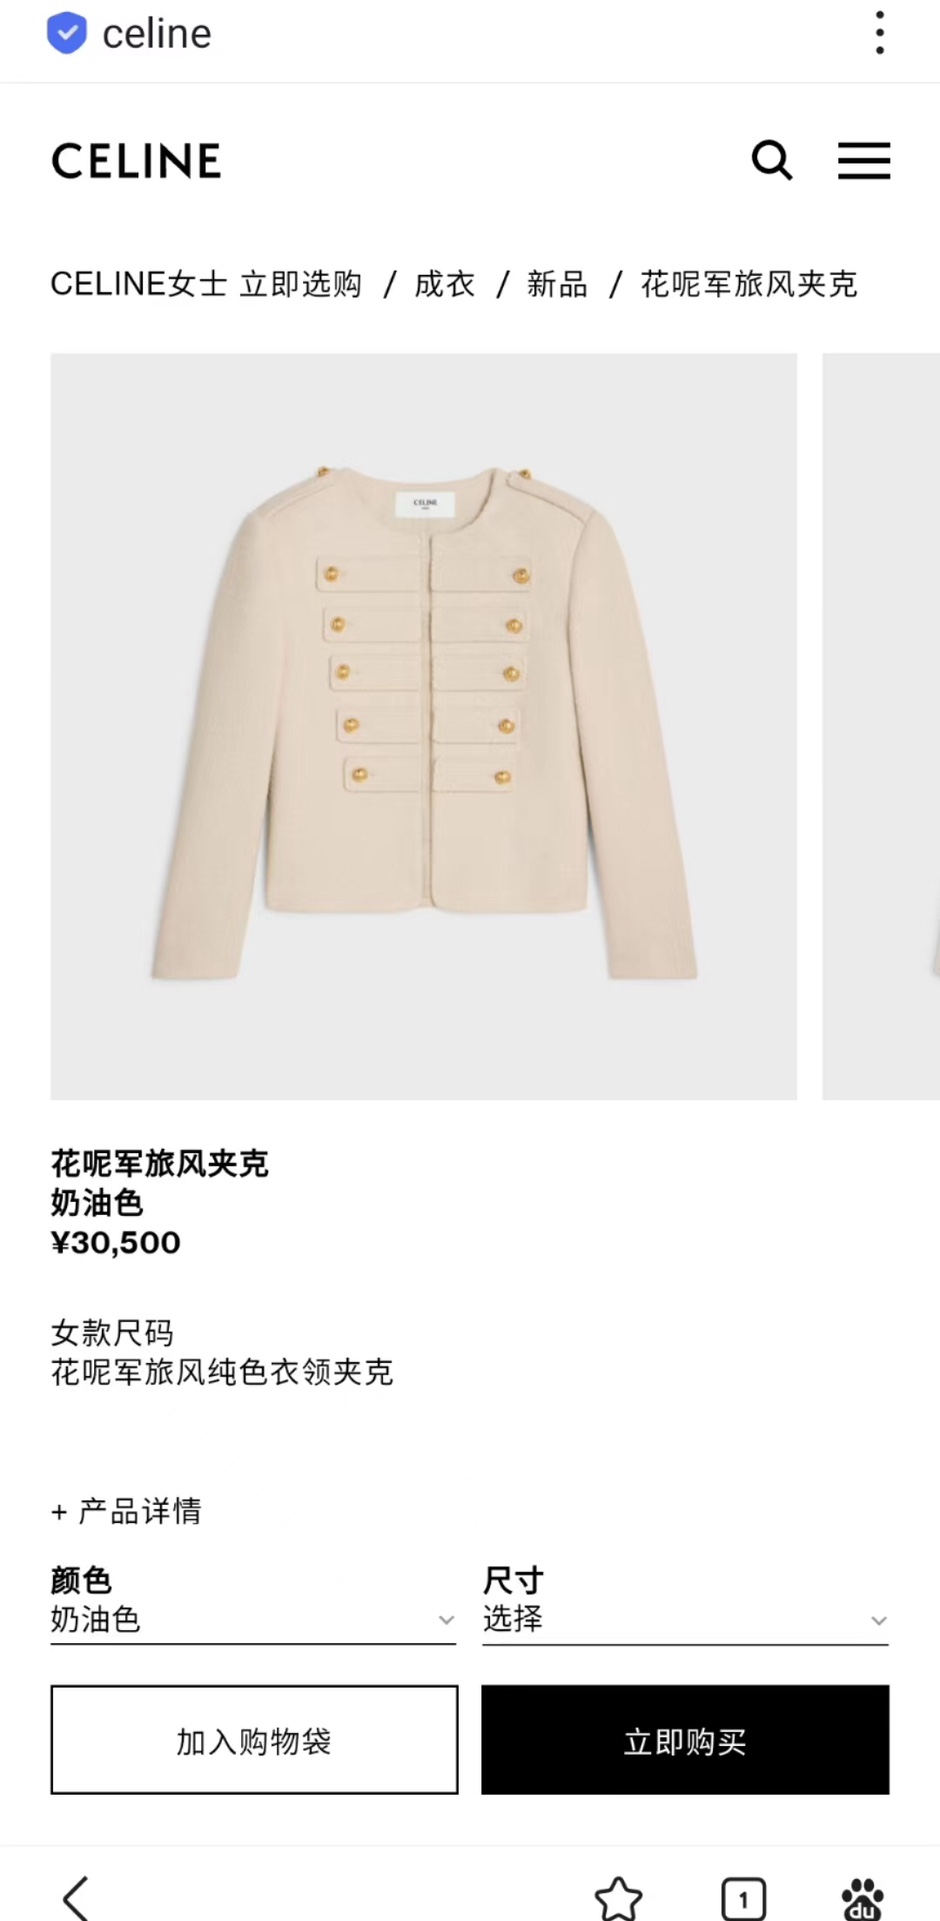940x1921 pixels.
Task: Tap the blue security shield icon
Action: [67, 33]
